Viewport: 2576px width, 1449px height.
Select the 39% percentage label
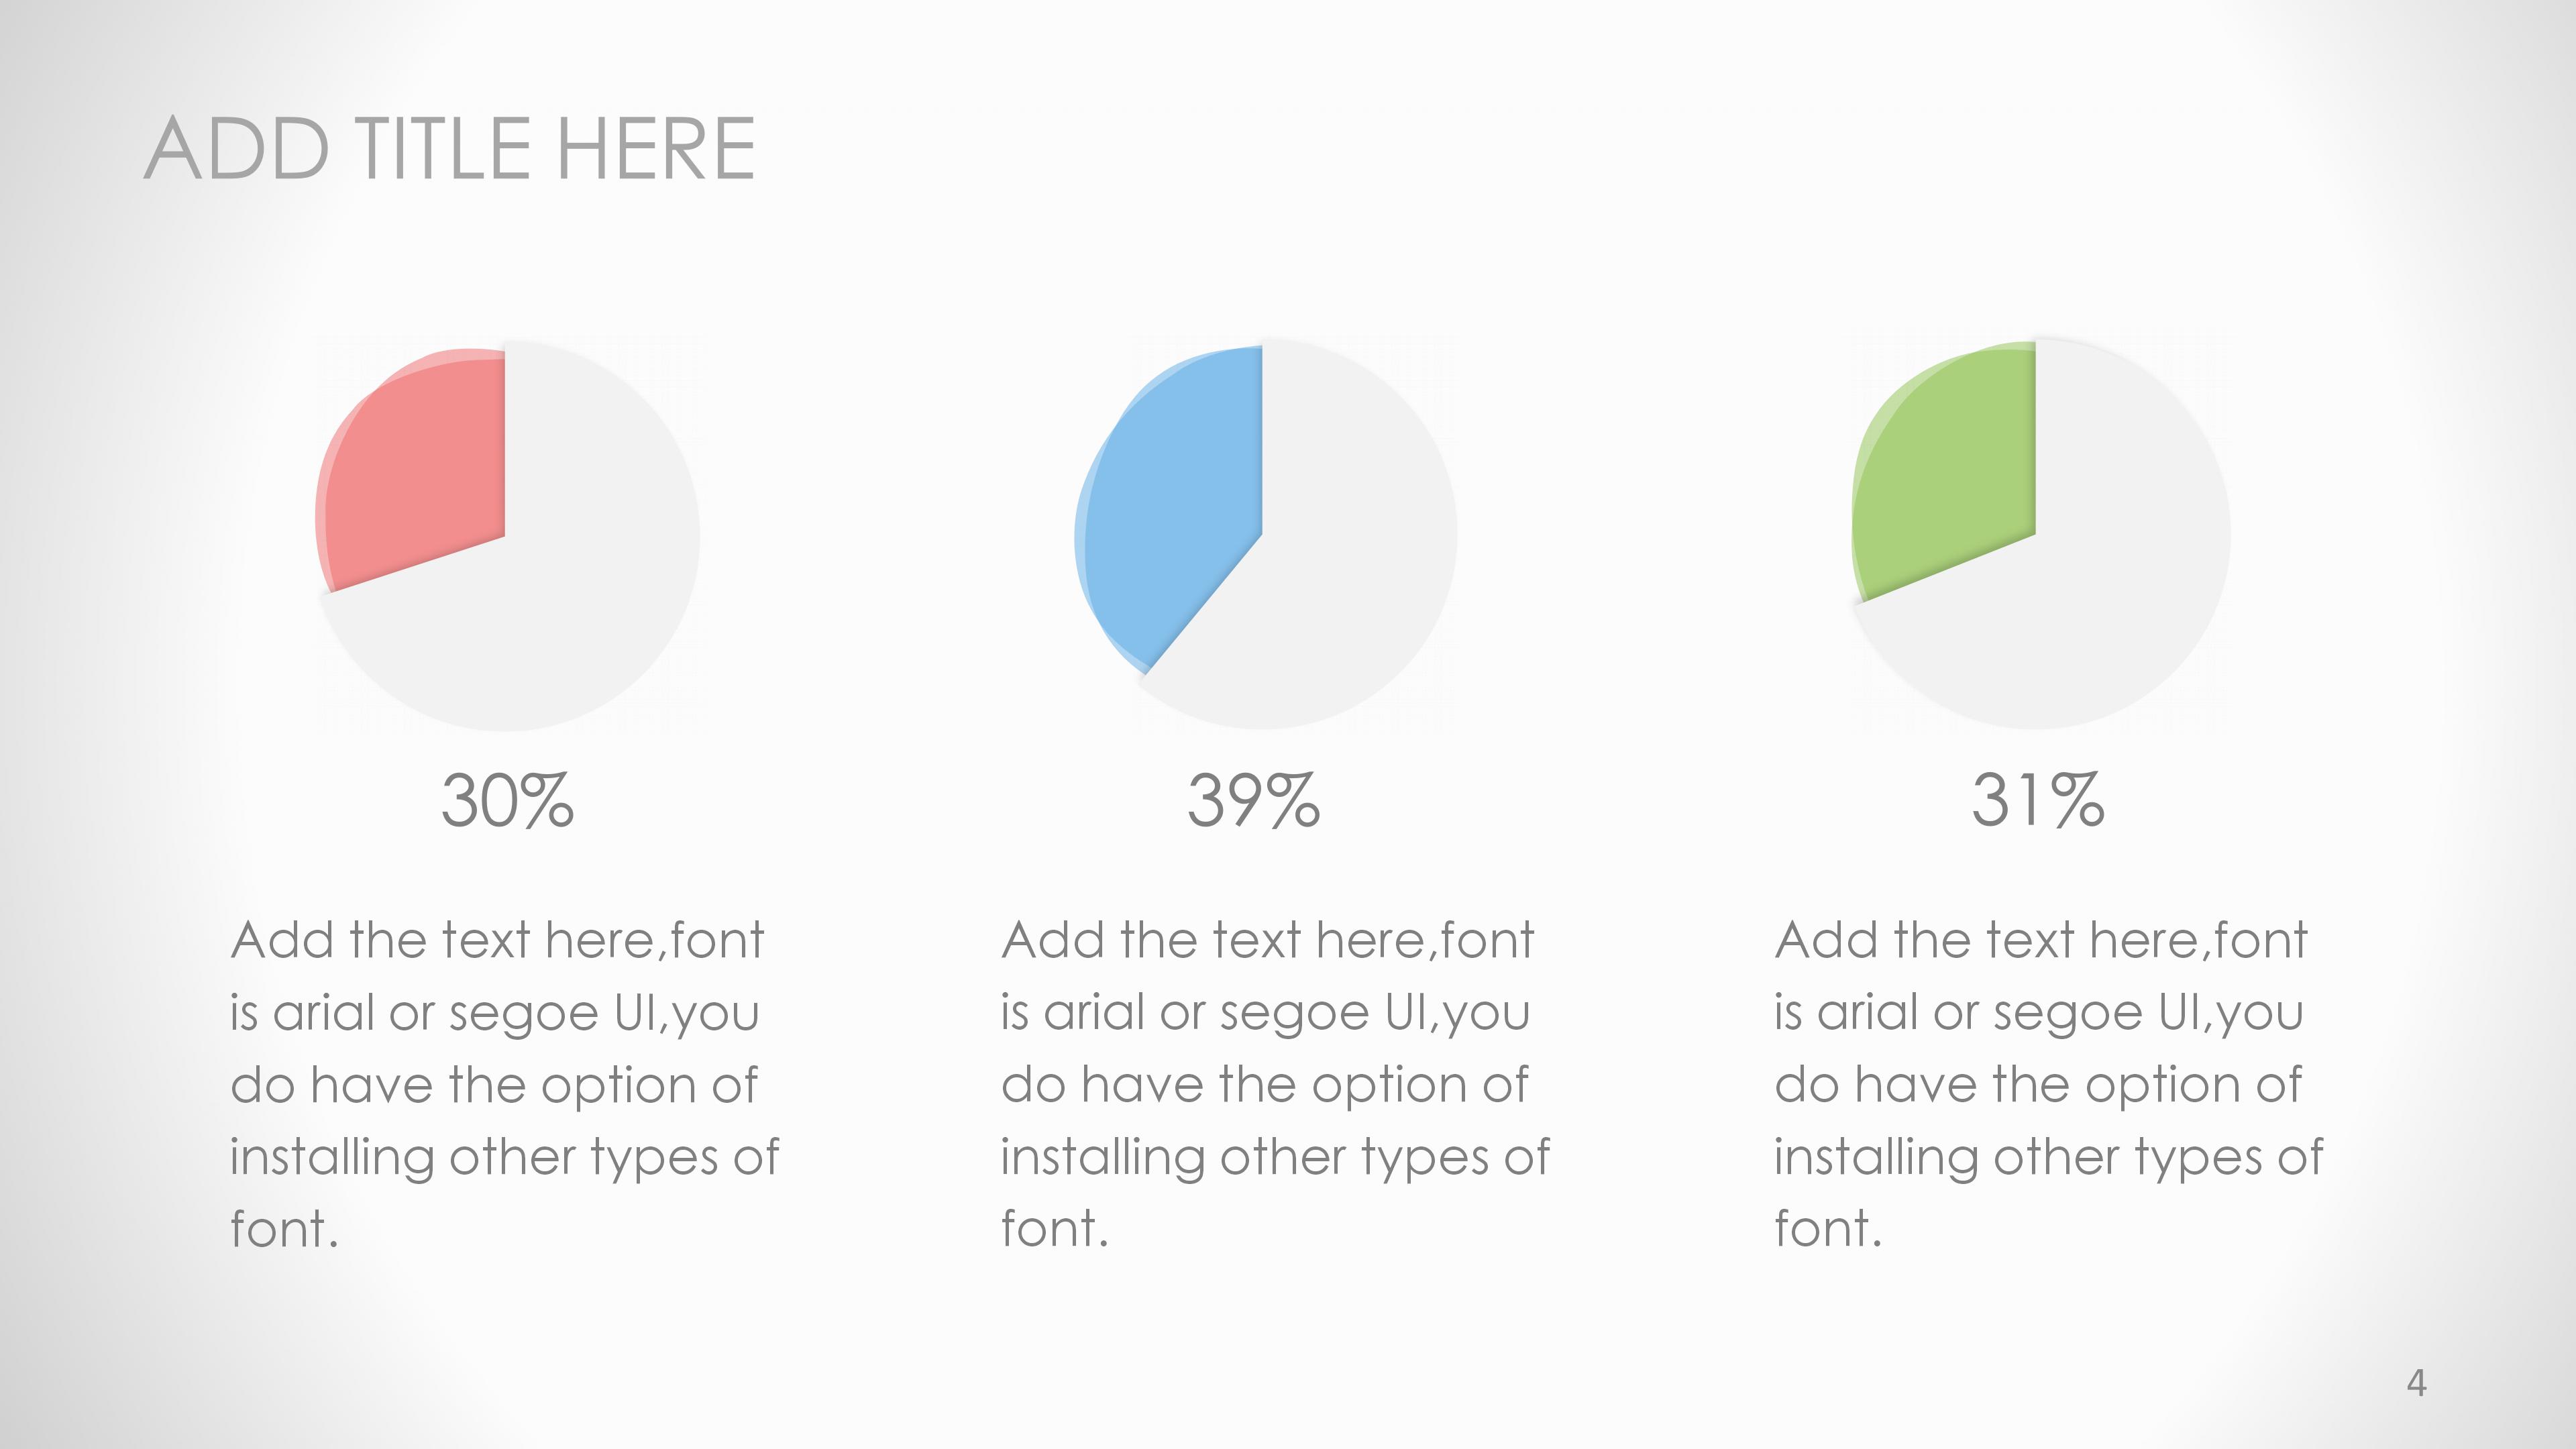click(x=1254, y=802)
